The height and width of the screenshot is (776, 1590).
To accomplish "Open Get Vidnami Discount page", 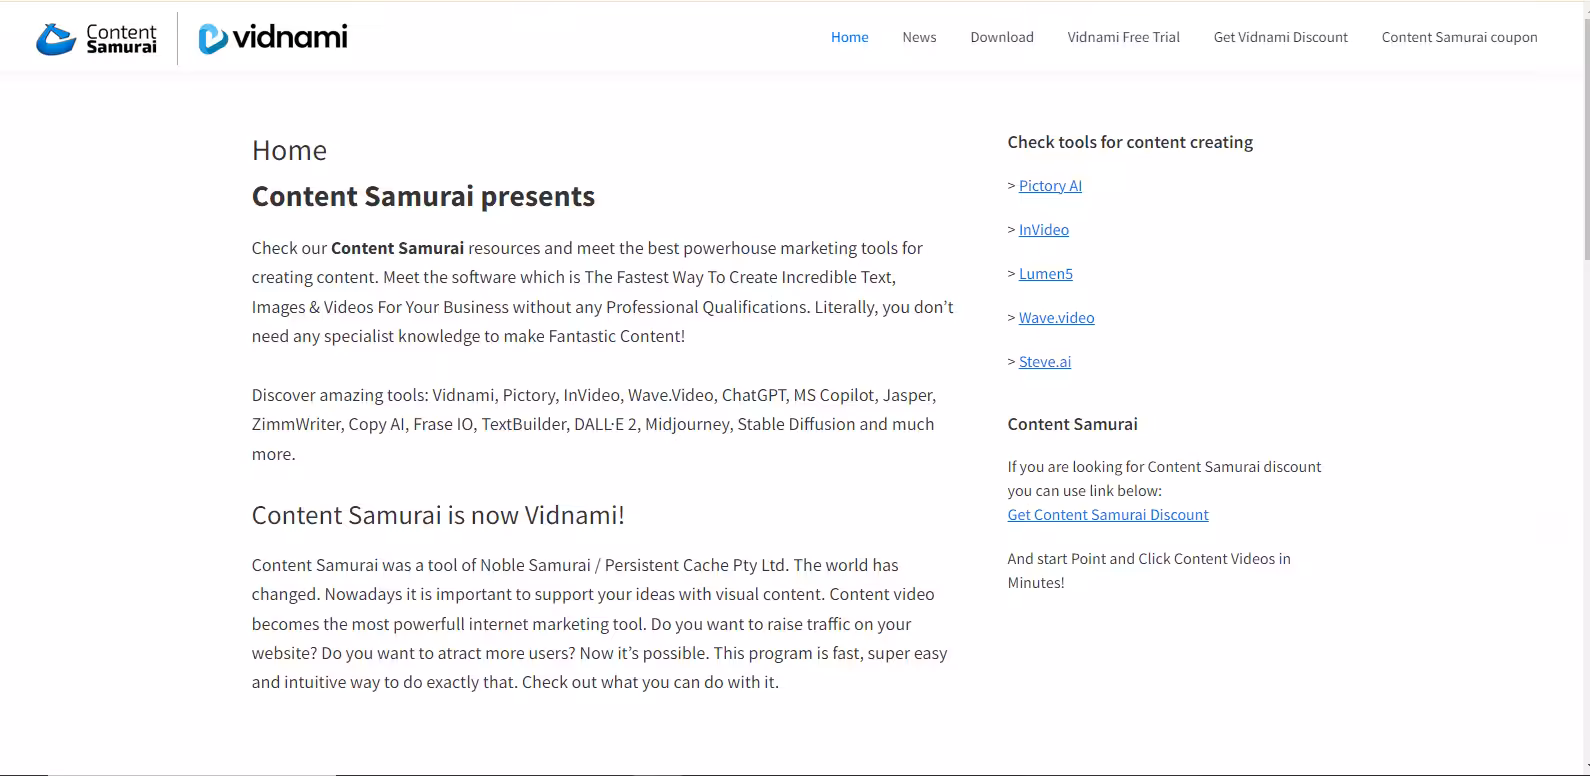I will [x=1281, y=37].
